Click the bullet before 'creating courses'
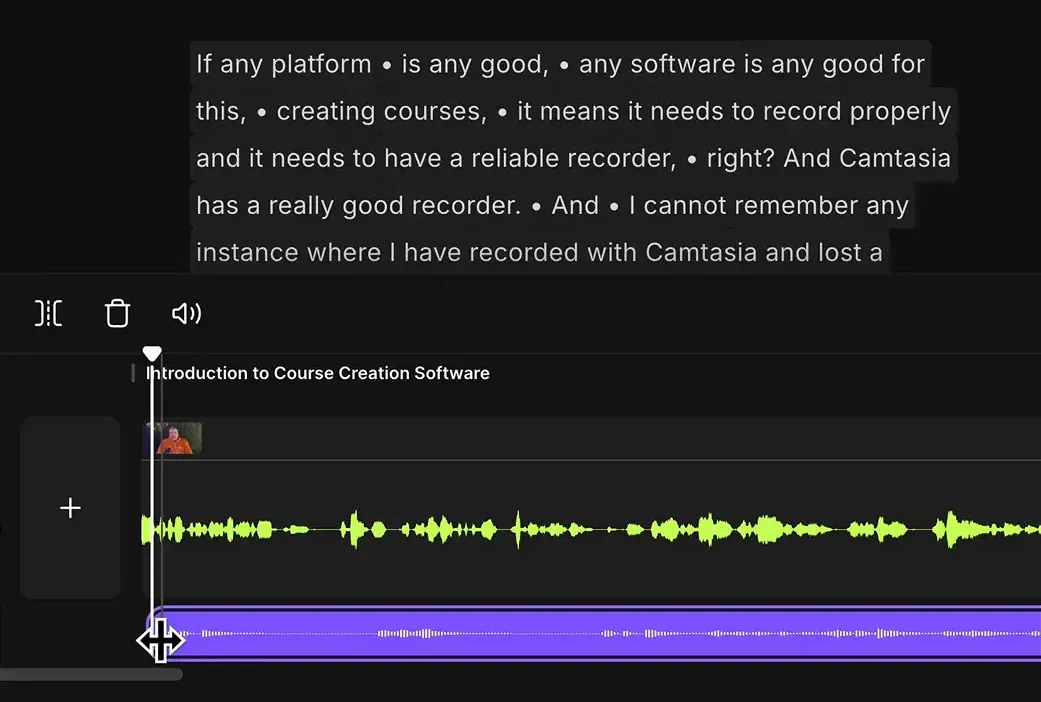The height and width of the screenshot is (702, 1041). click(261, 111)
